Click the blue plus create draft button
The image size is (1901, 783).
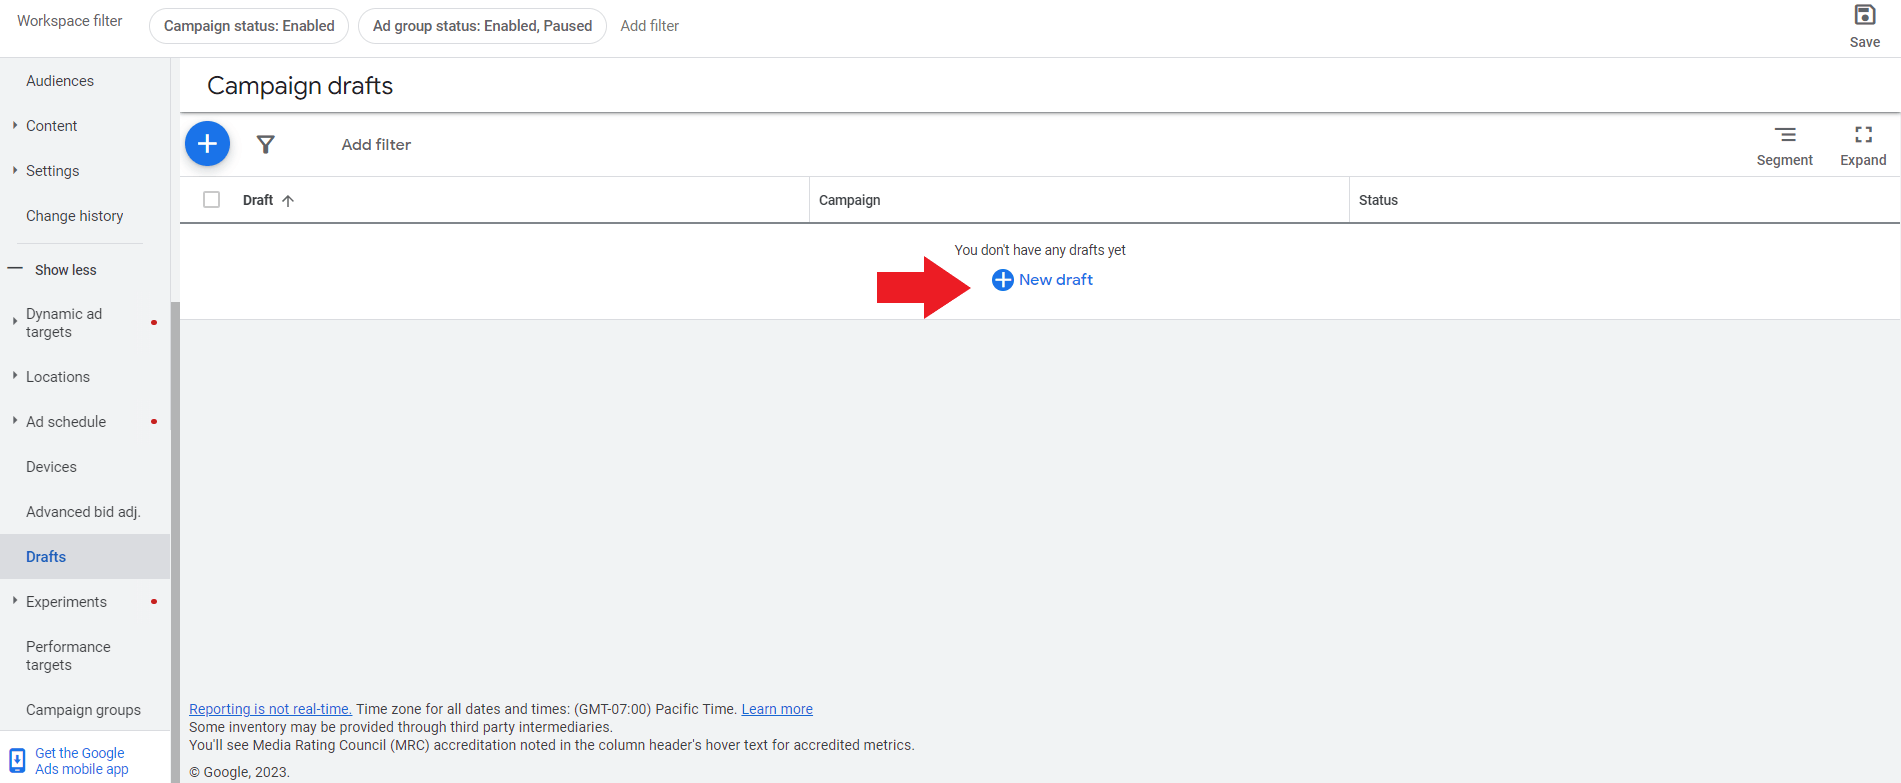(x=207, y=144)
